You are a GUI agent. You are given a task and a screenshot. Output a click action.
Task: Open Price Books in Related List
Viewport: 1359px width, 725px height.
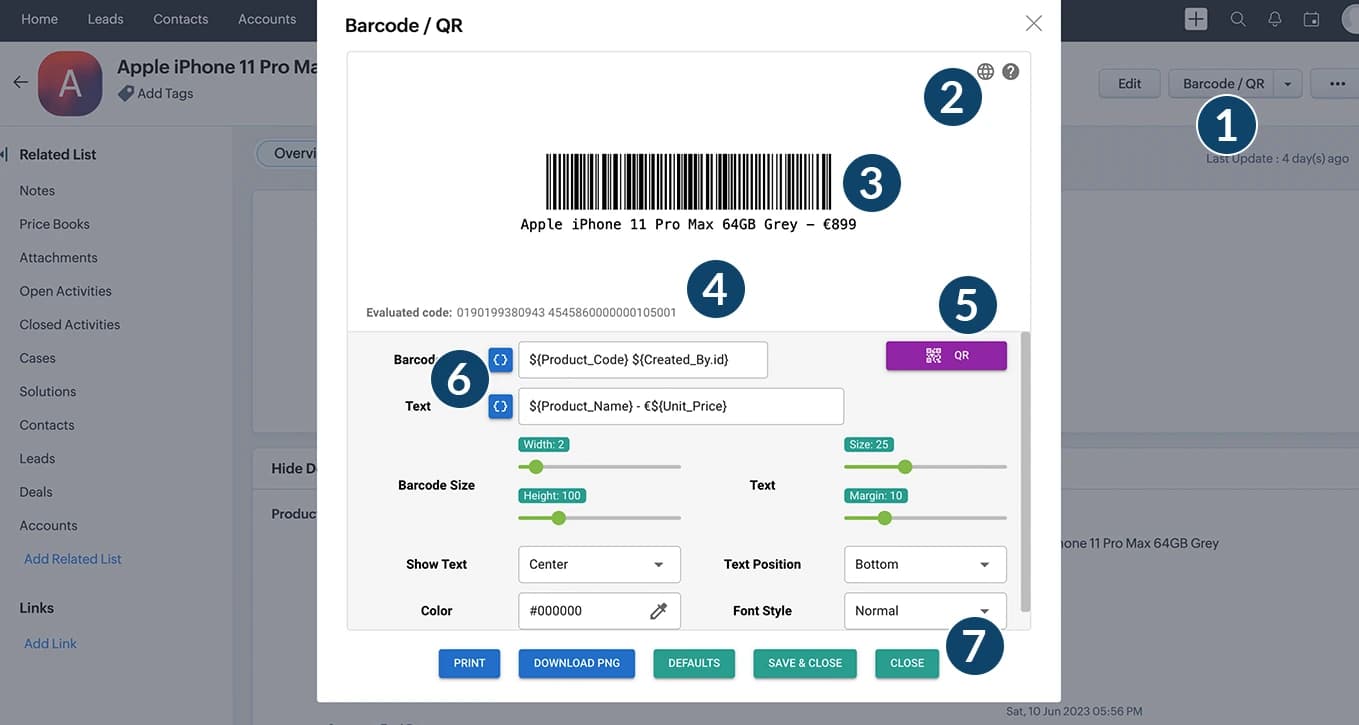pyautogui.click(x=54, y=224)
